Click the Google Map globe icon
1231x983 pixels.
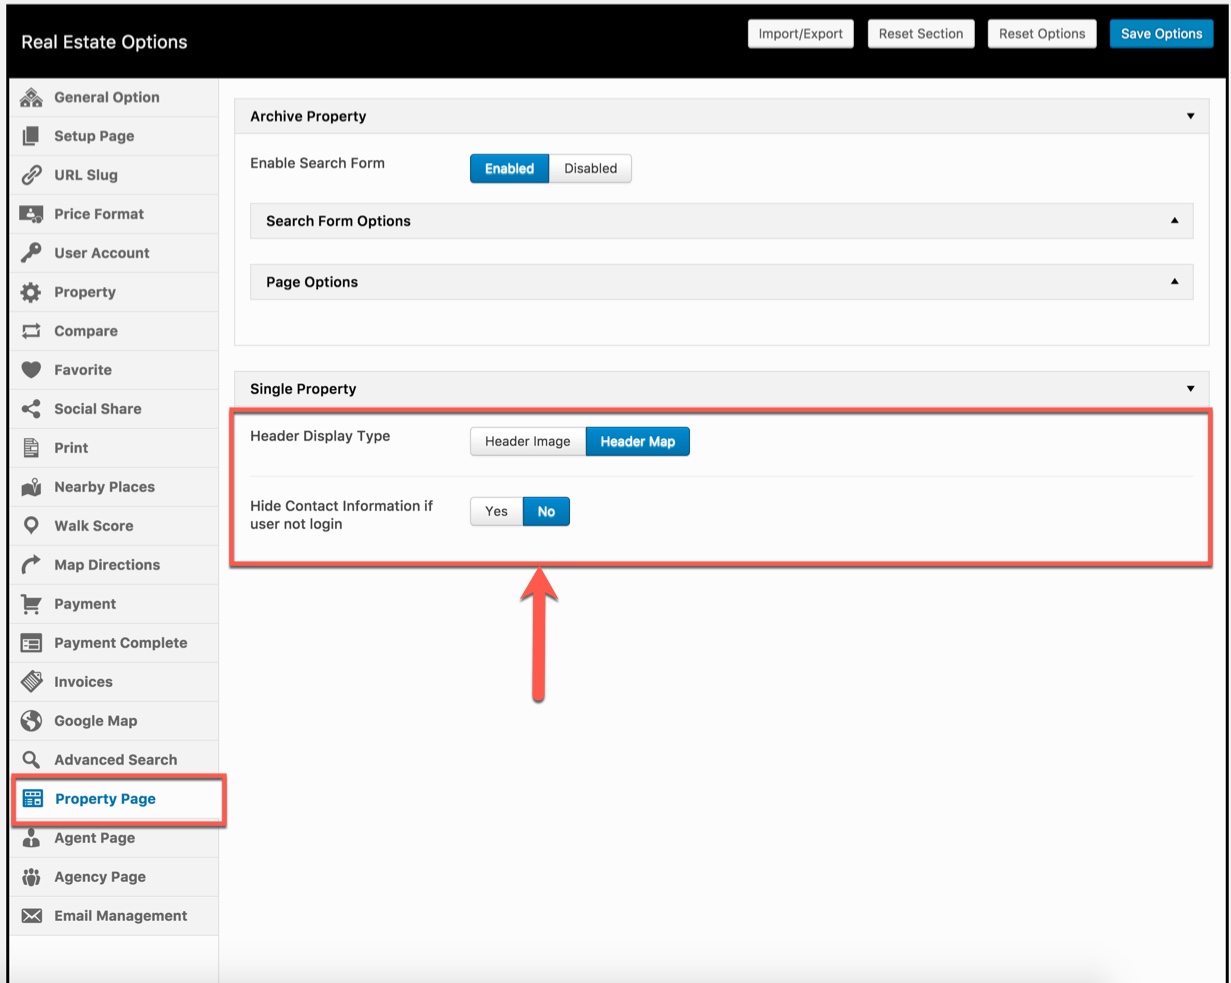[x=31, y=721]
